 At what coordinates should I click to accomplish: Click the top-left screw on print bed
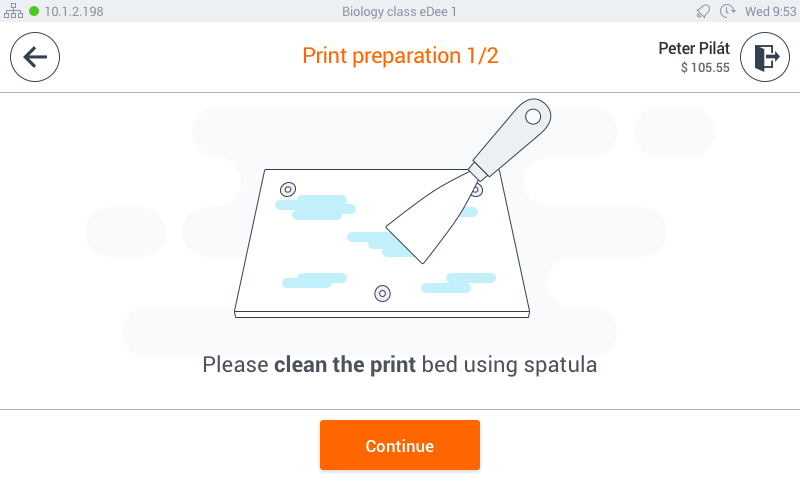(x=288, y=189)
